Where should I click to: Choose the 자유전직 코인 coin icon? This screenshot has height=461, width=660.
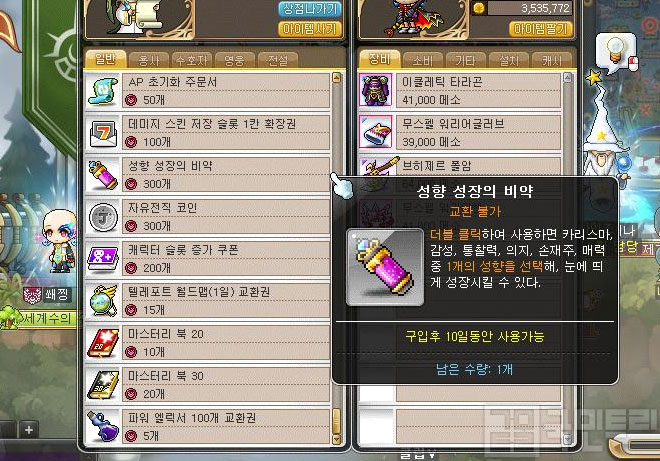click(x=102, y=217)
